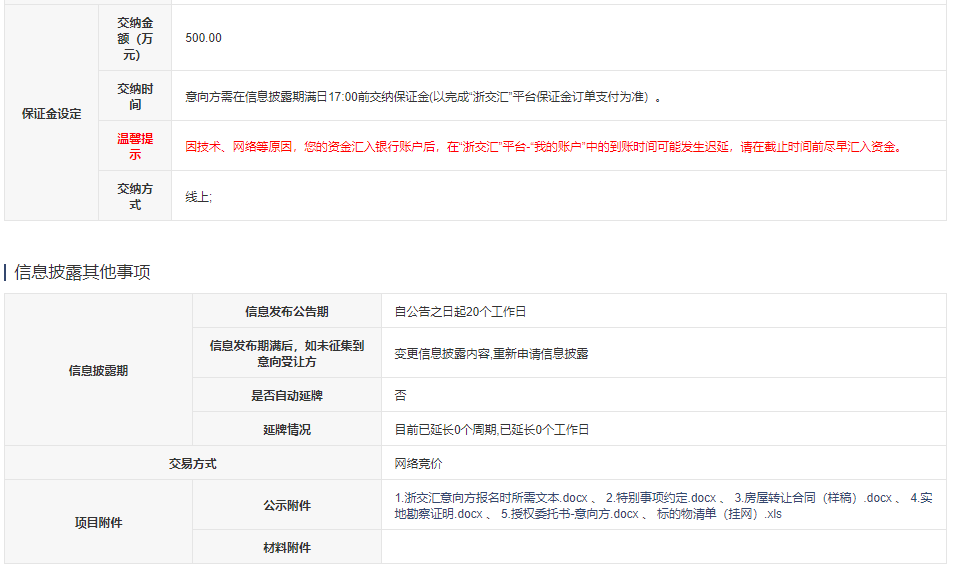This screenshot has width=965, height=572.
Task: Click the 网络竞价 transaction method value
Action: click(418, 463)
